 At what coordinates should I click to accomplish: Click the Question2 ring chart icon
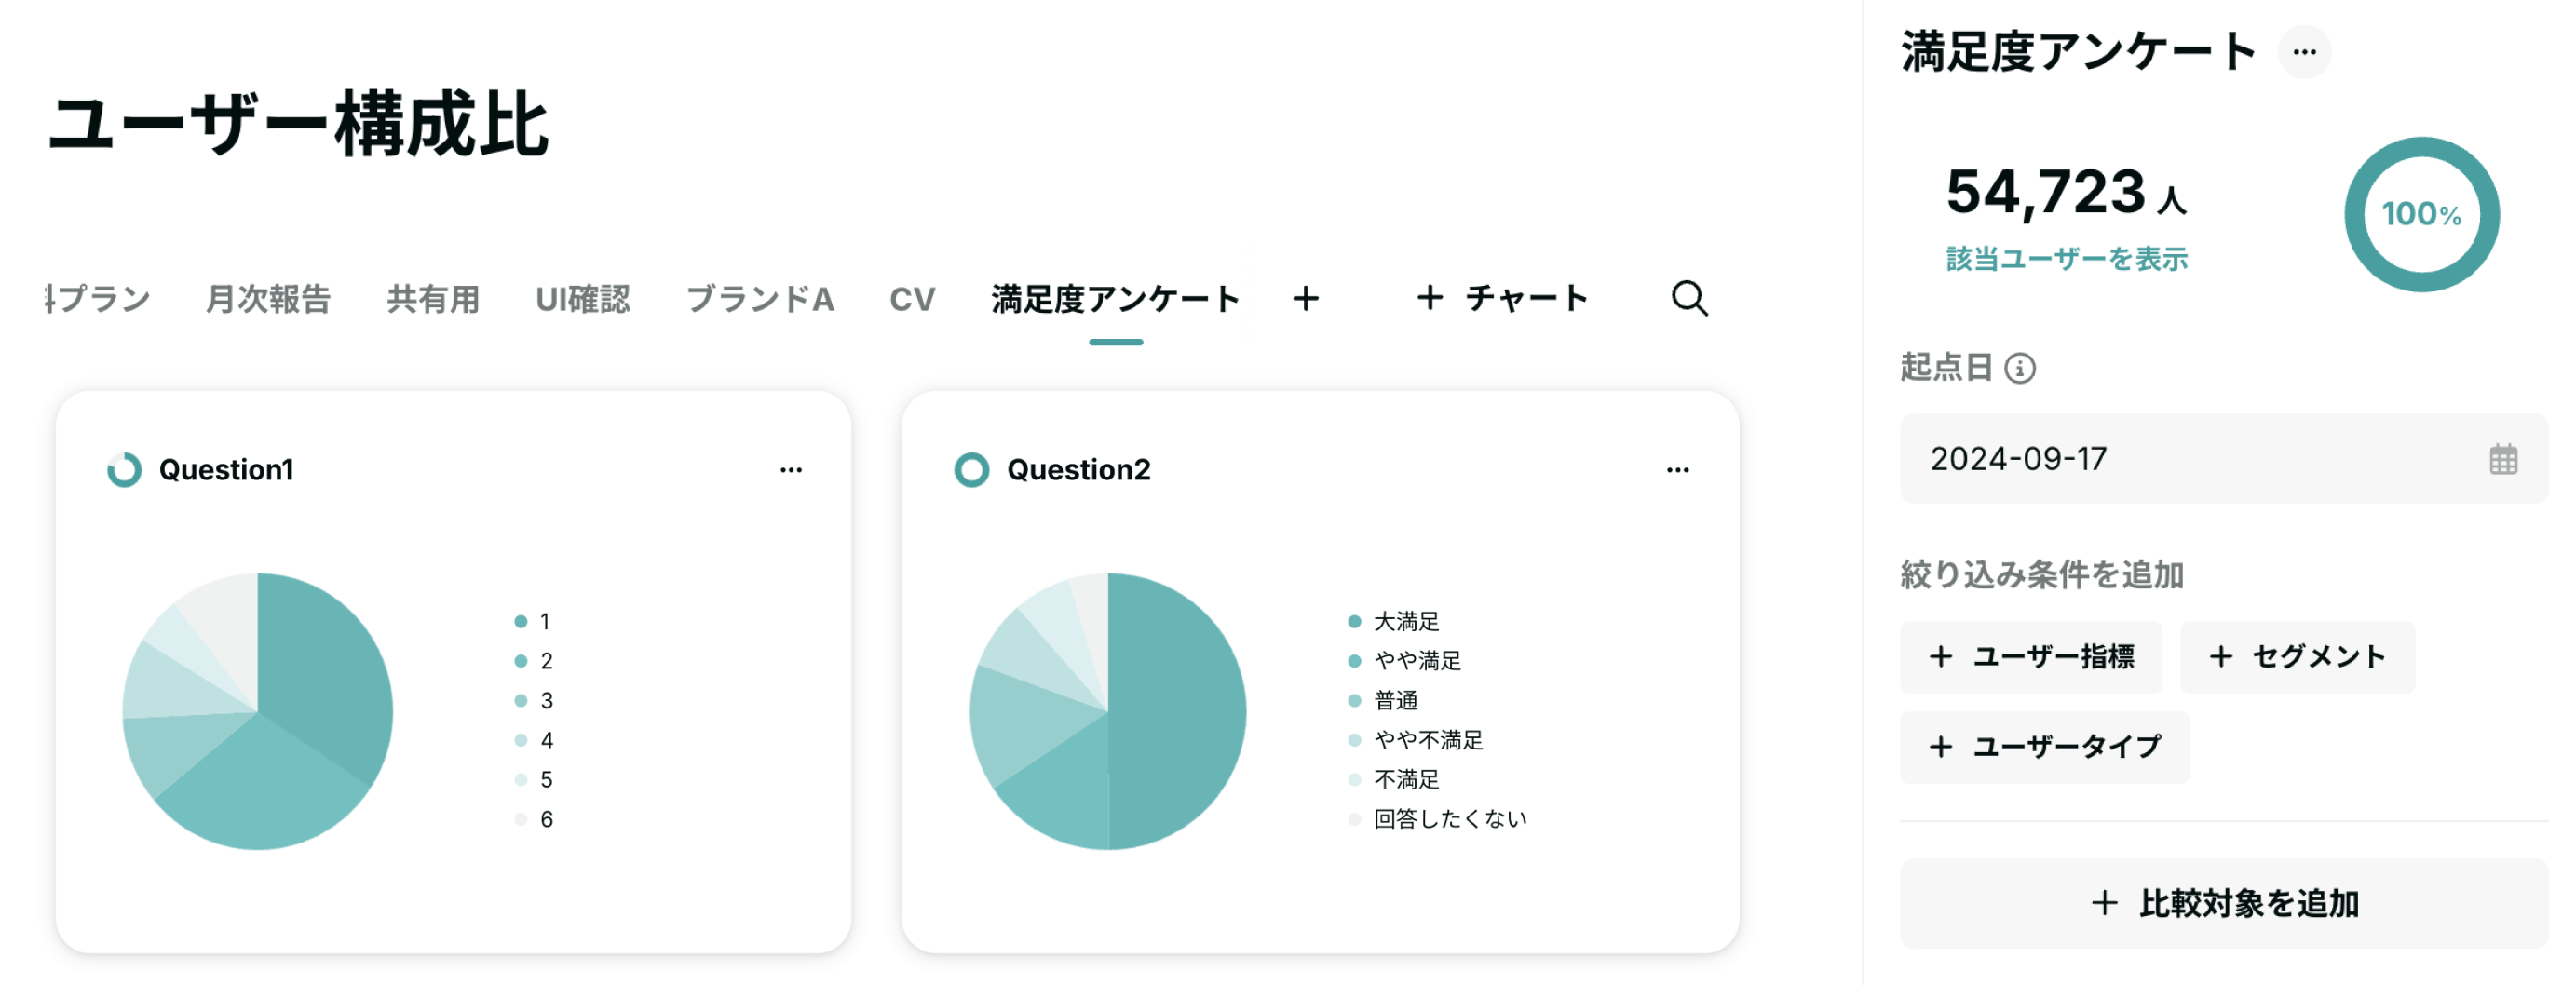click(x=971, y=469)
